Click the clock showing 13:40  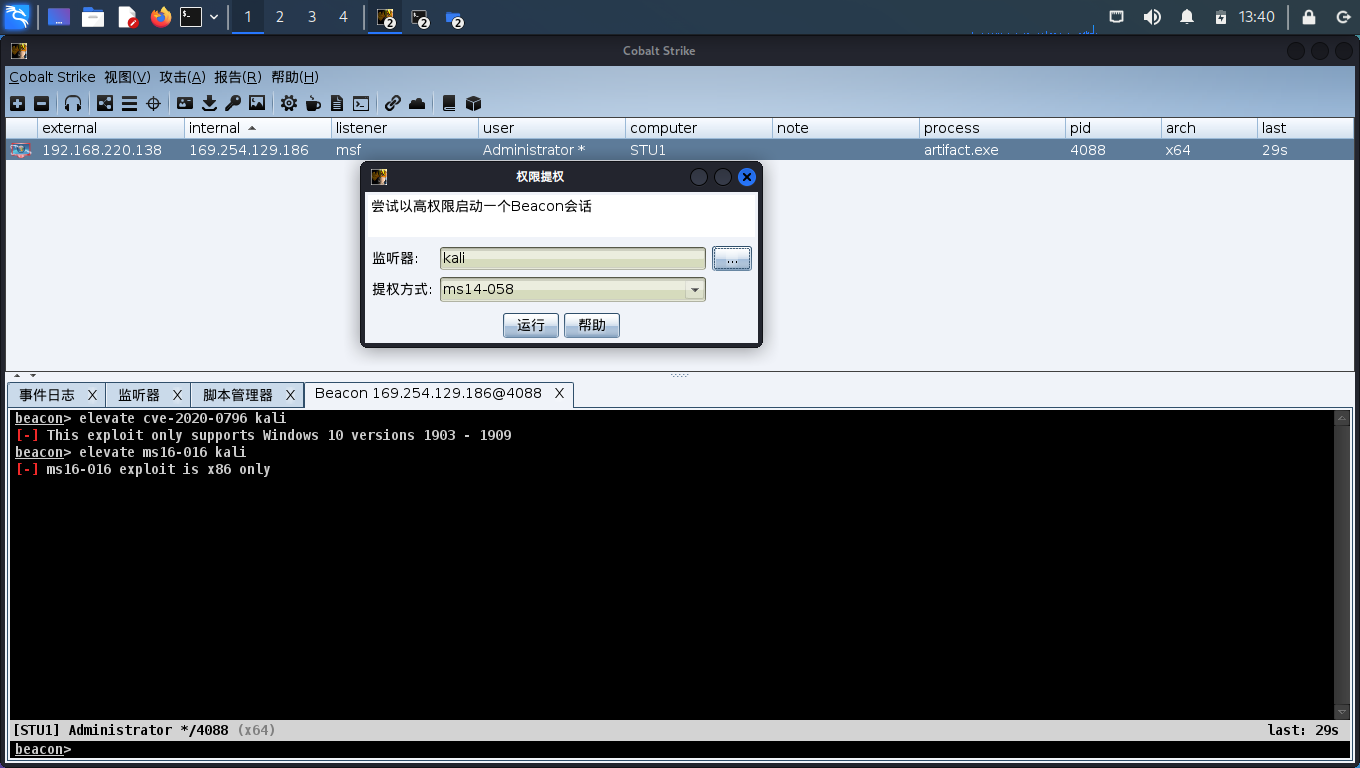coord(1257,17)
